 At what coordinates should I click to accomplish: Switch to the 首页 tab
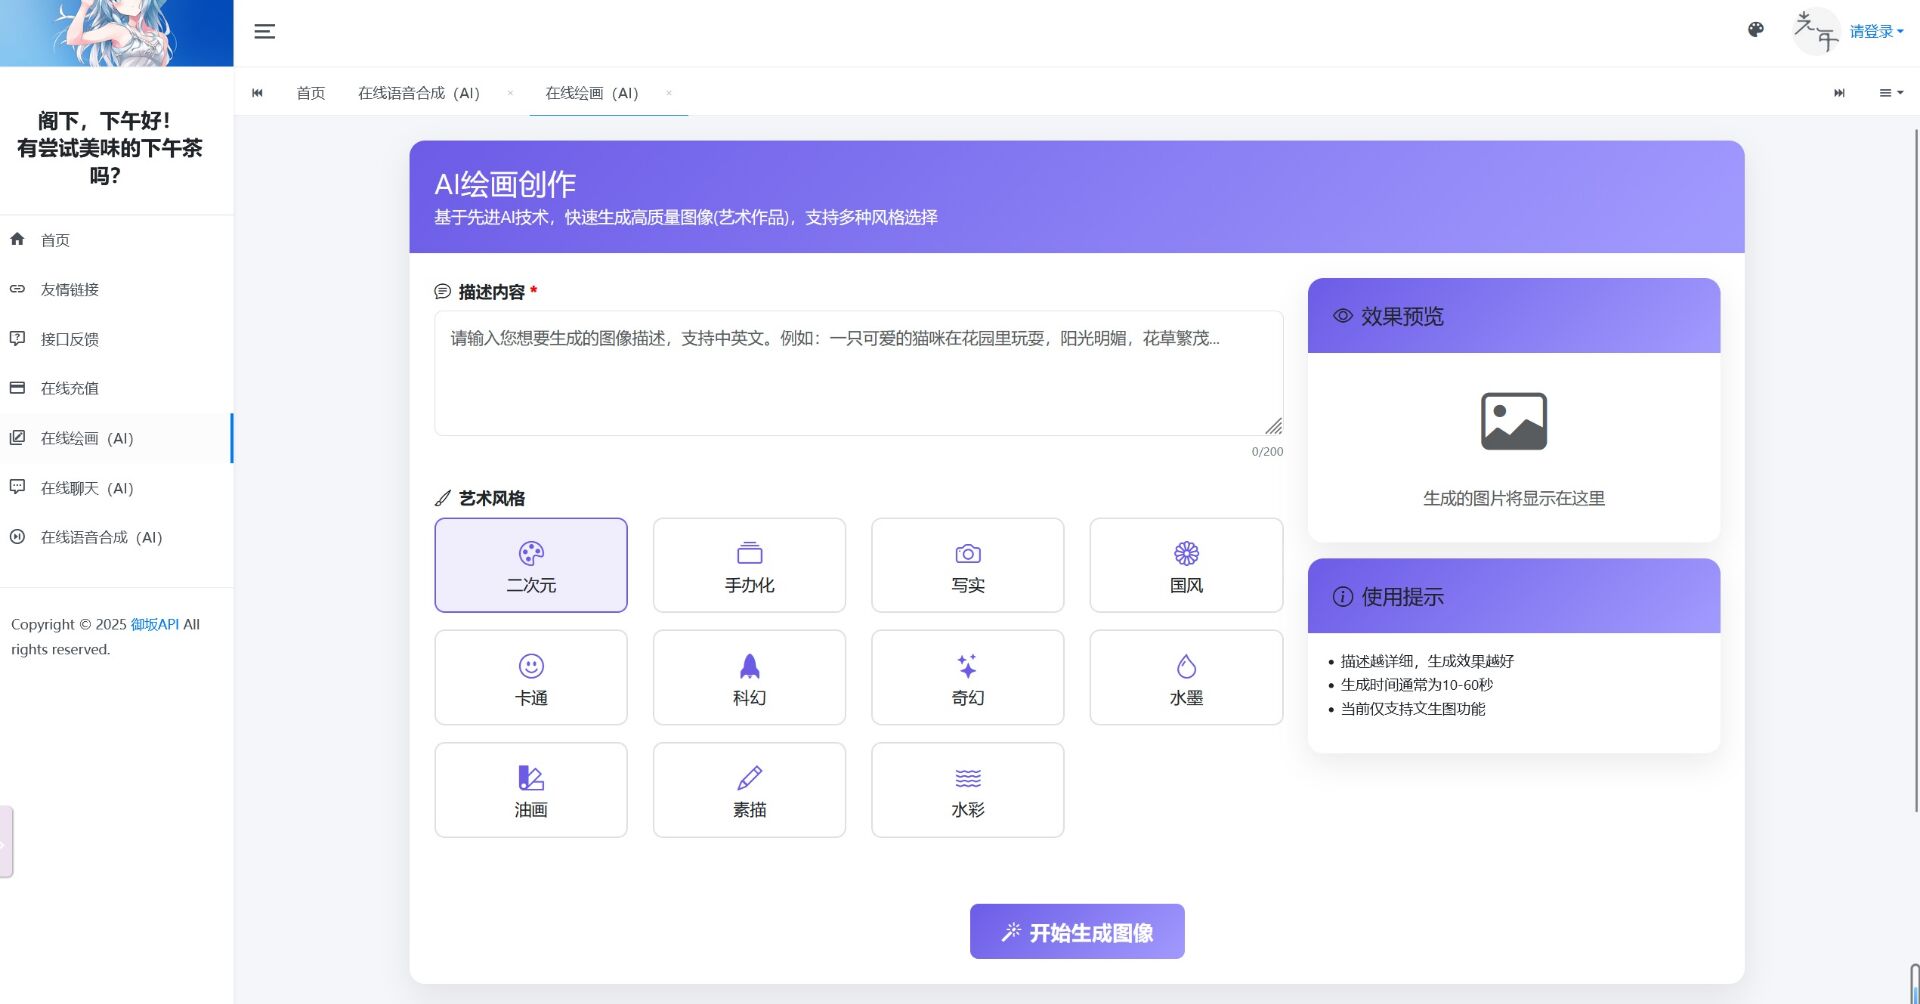click(310, 93)
